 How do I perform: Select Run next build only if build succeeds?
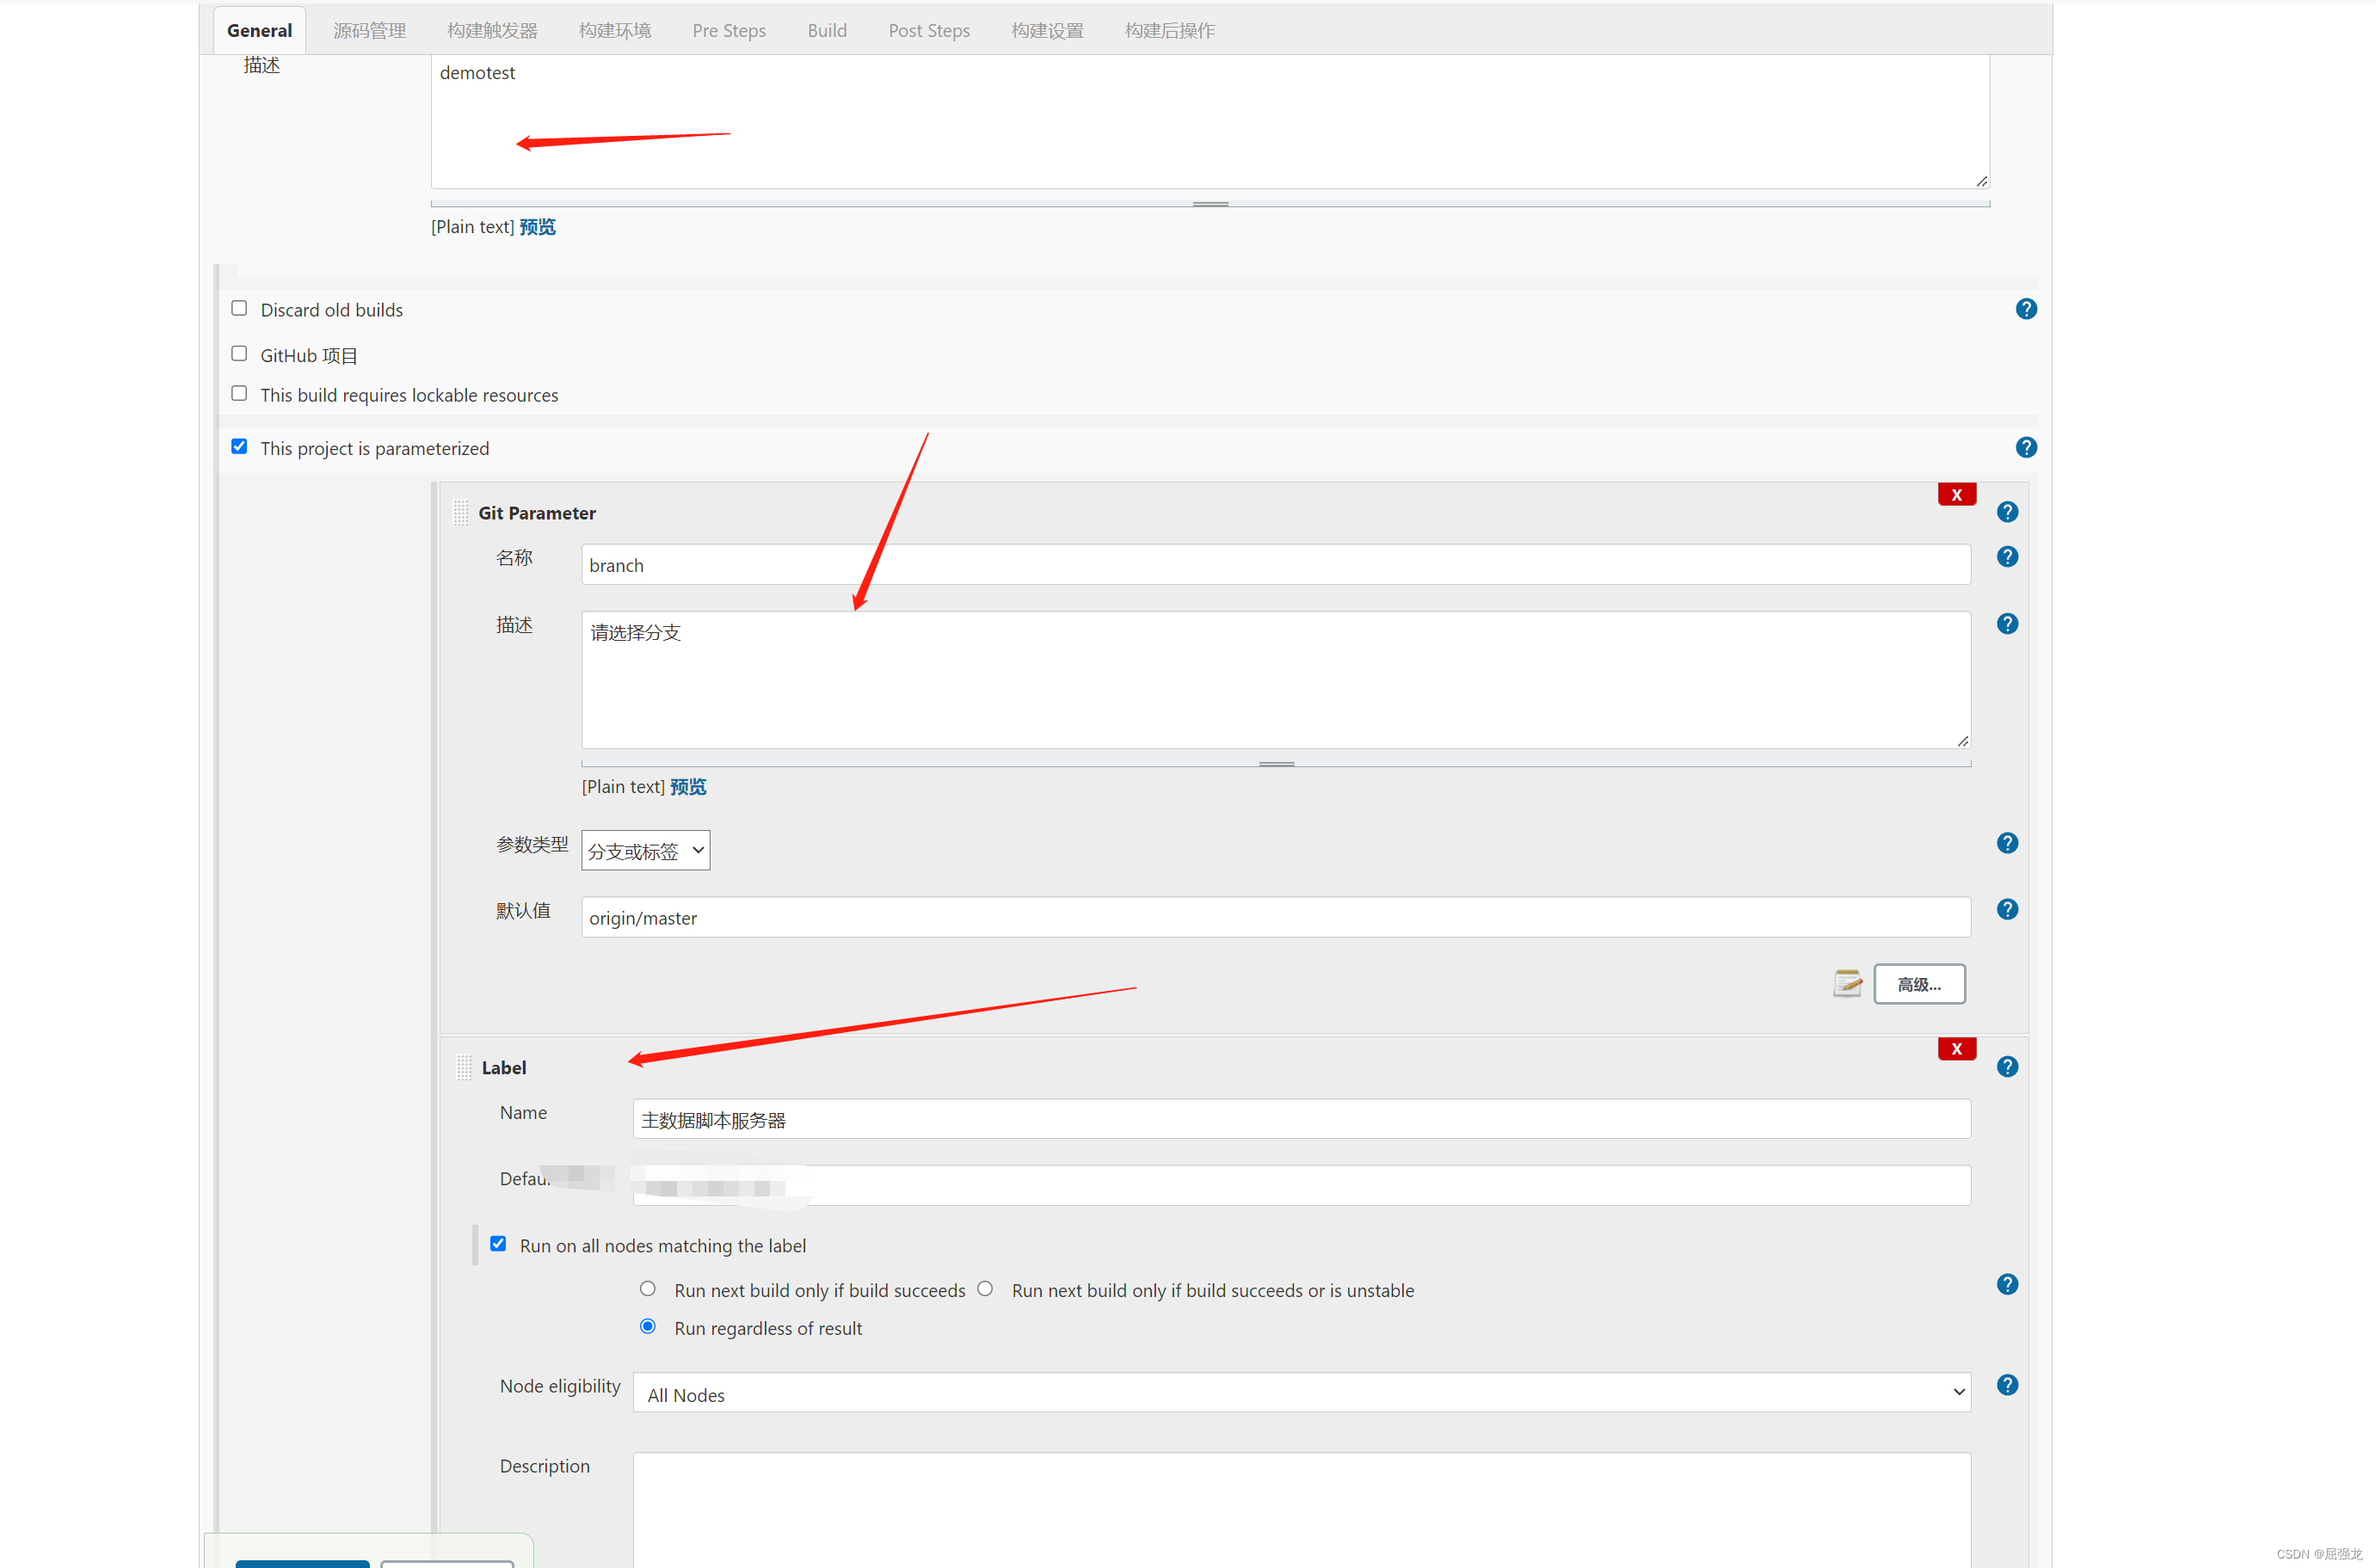[x=647, y=1288]
